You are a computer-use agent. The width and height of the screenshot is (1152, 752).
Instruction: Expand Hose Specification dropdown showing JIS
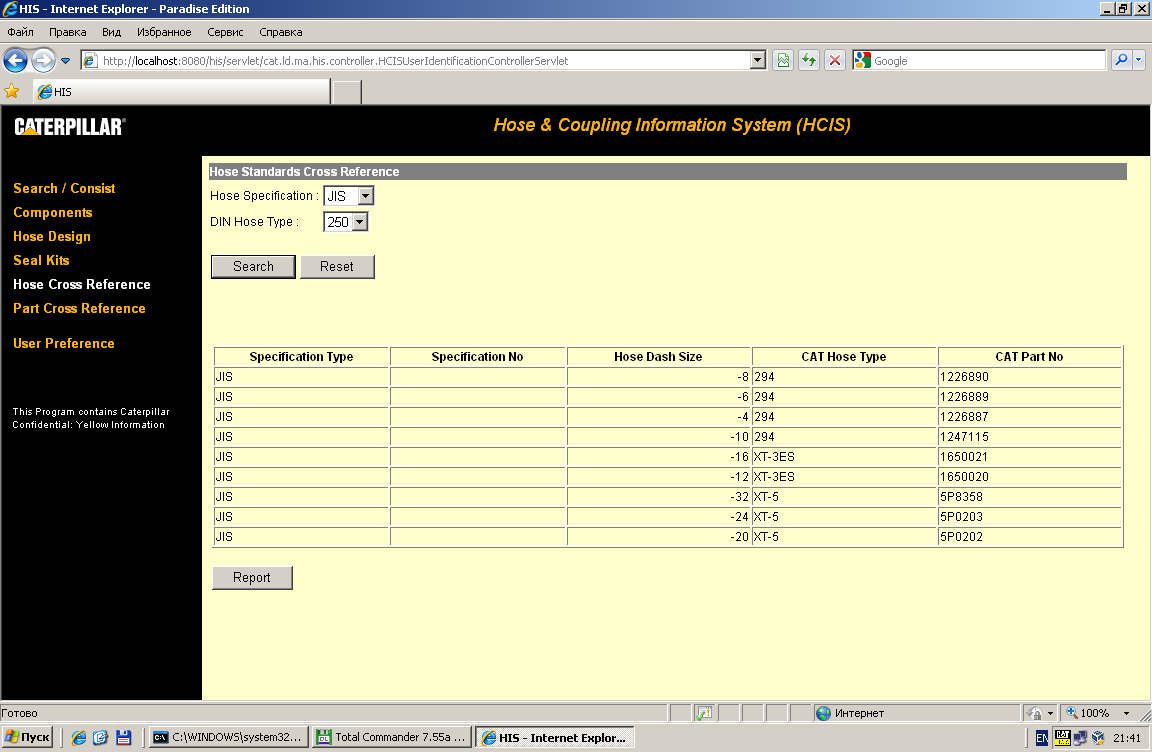pyautogui.click(x=365, y=196)
